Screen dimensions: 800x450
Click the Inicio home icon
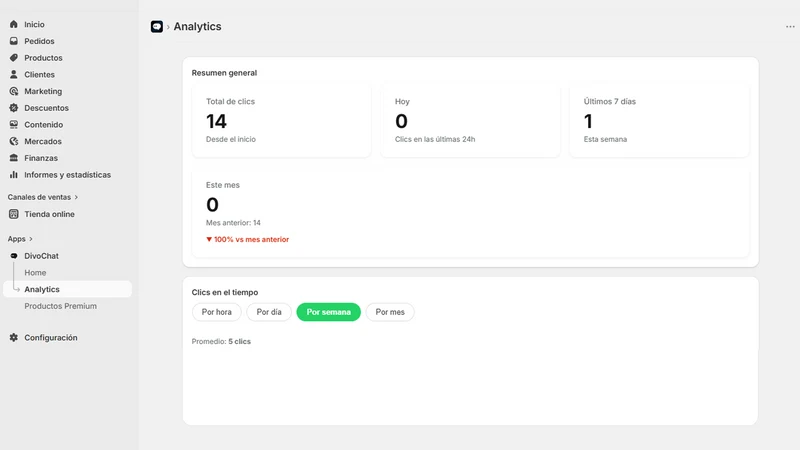point(14,24)
